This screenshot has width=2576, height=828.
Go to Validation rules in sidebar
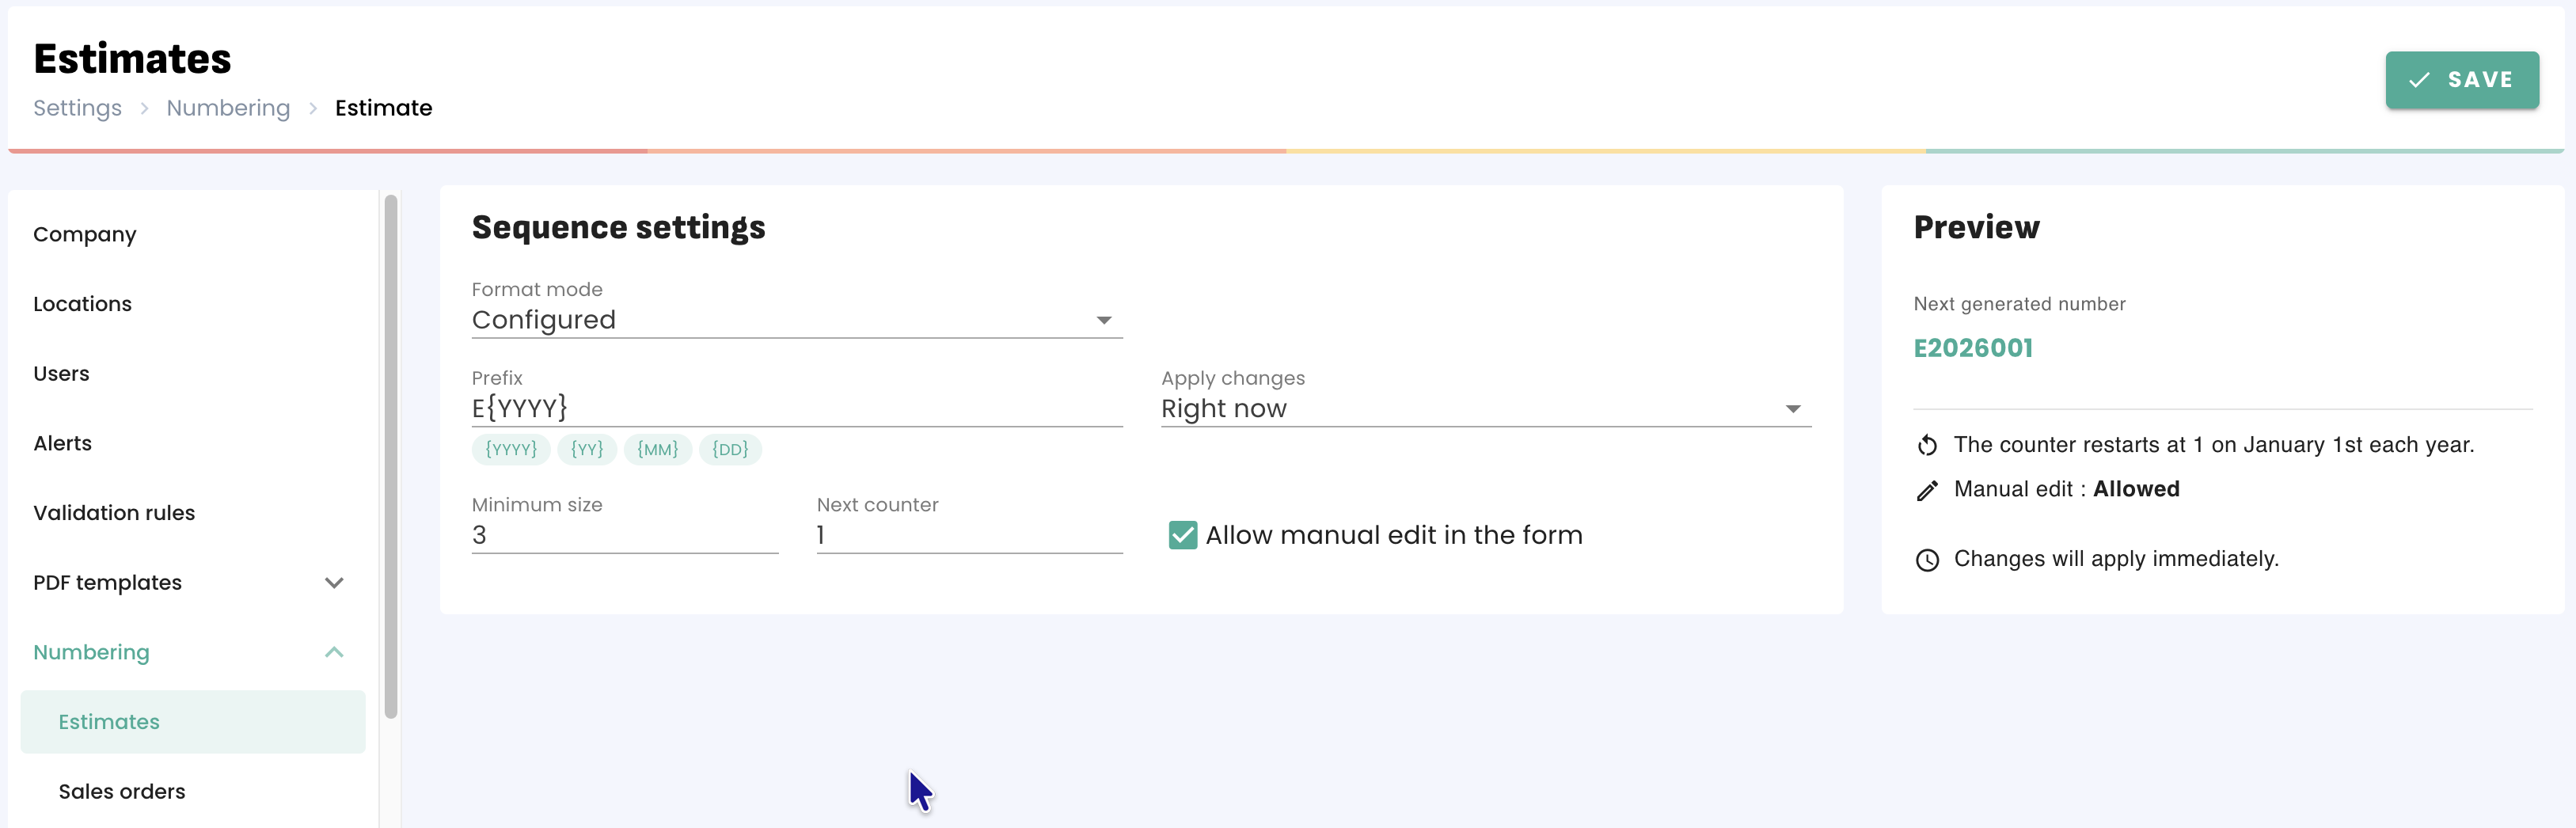pyautogui.click(x=114, y=513)
